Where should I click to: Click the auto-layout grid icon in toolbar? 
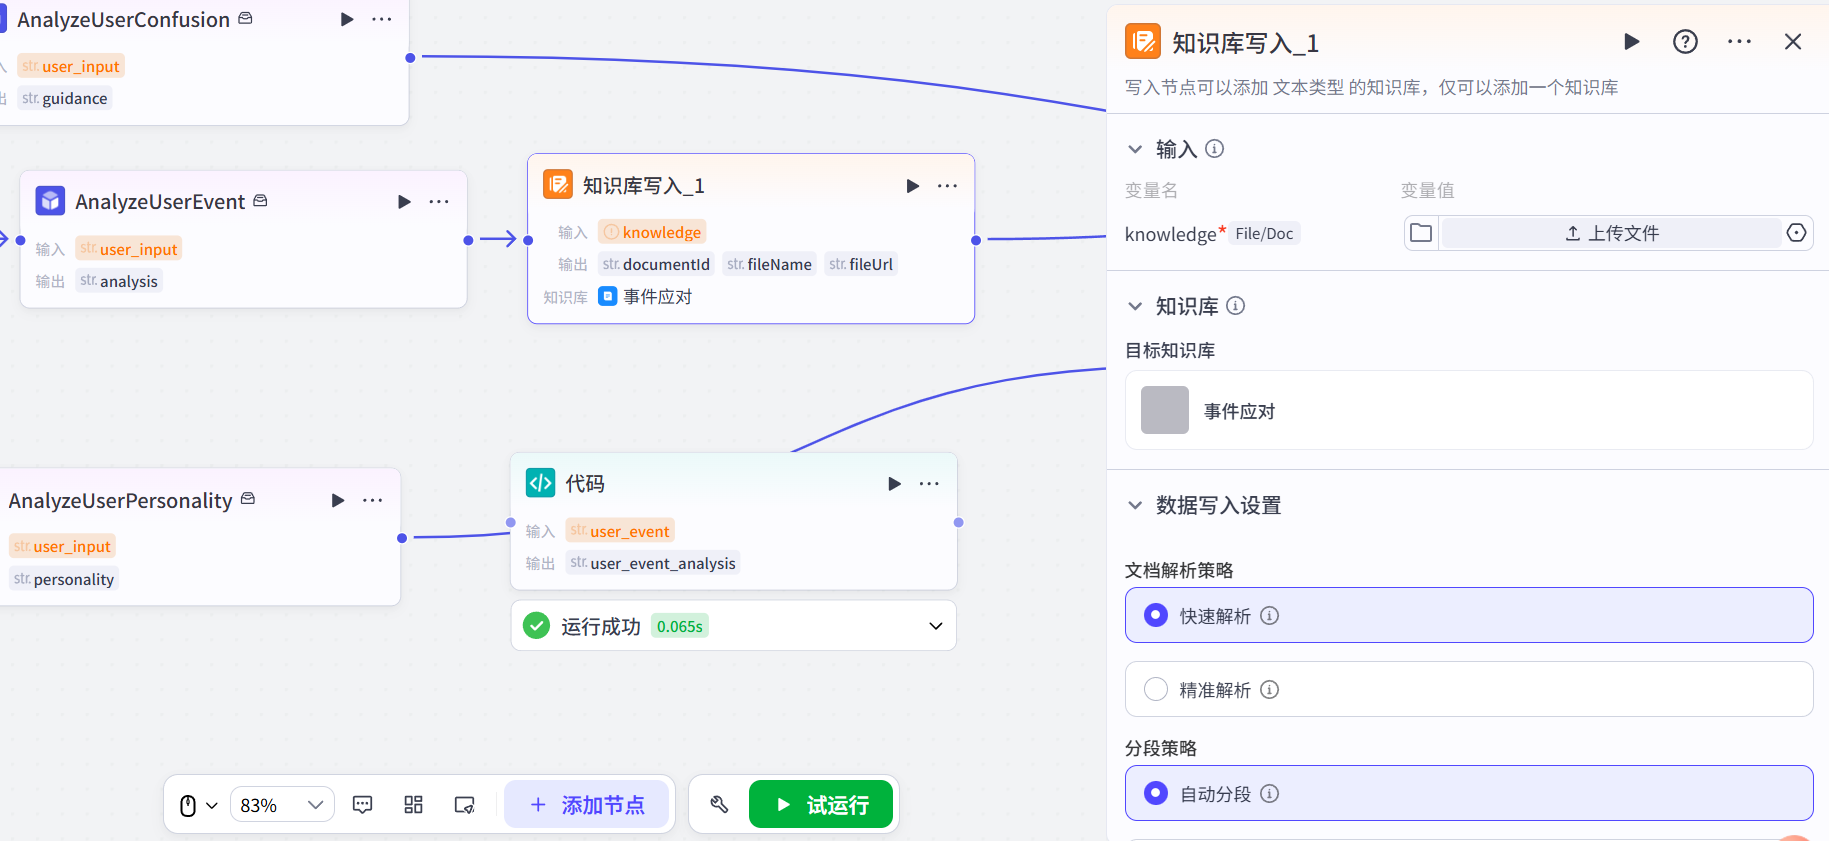[413, 805]
